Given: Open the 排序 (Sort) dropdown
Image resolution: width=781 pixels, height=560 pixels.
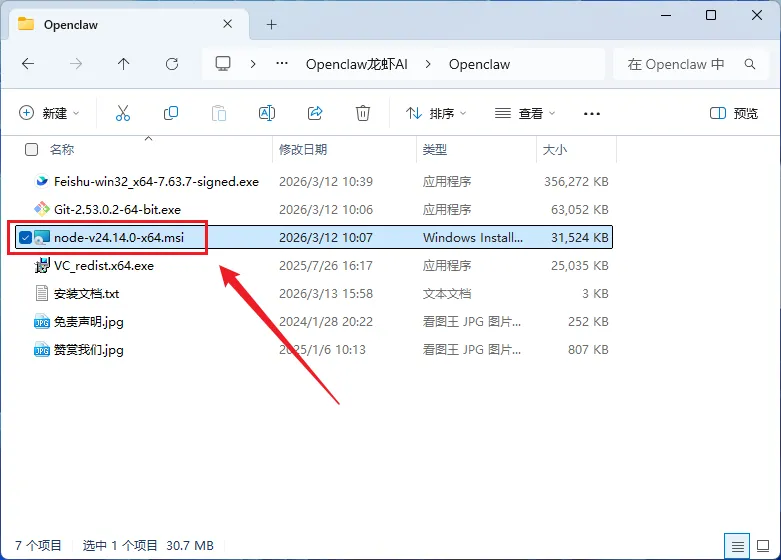Looking at the screenshot, I should [436, 114].
